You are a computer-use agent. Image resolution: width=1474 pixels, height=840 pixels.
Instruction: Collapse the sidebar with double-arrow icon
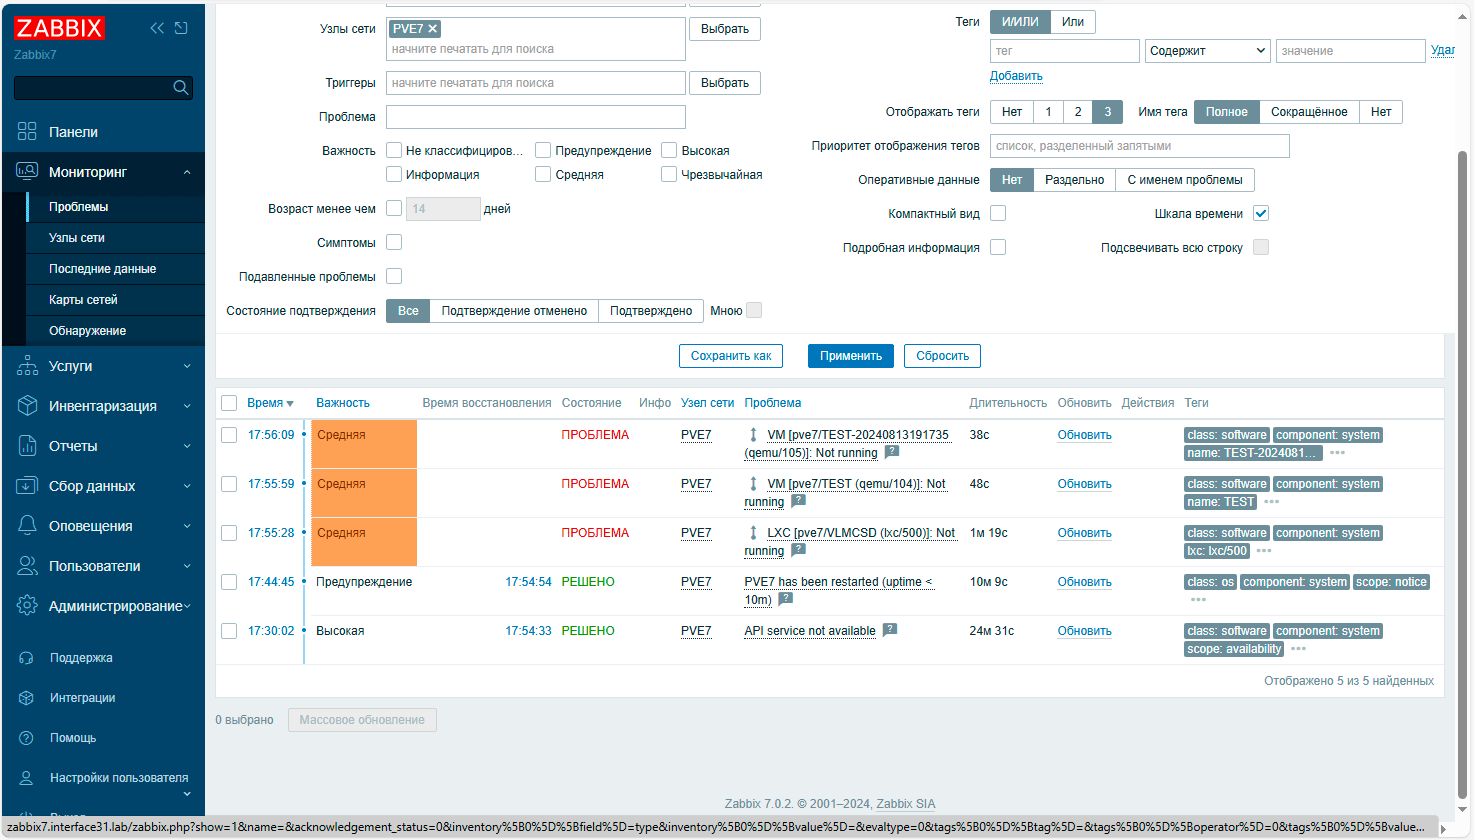(157, 28)
